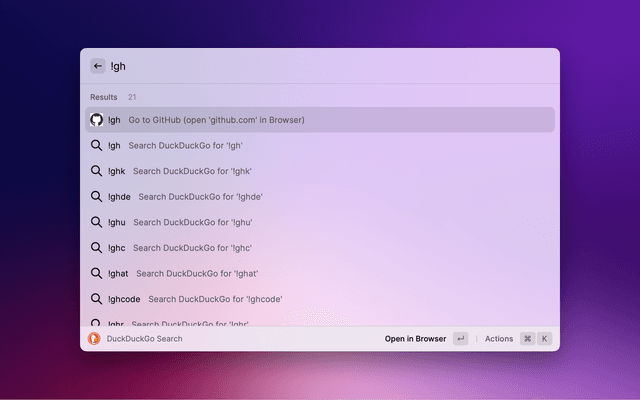
Task: Click the K shortcut key badge
Action: point(545,339)
